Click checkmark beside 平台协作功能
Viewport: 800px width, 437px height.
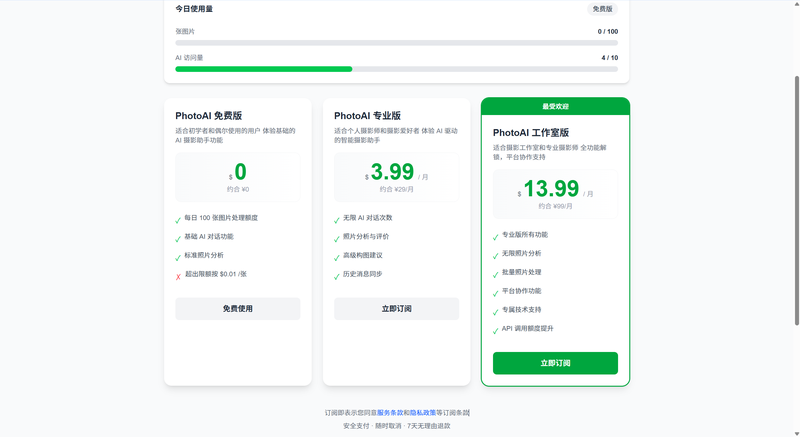[x=495, y=294]
